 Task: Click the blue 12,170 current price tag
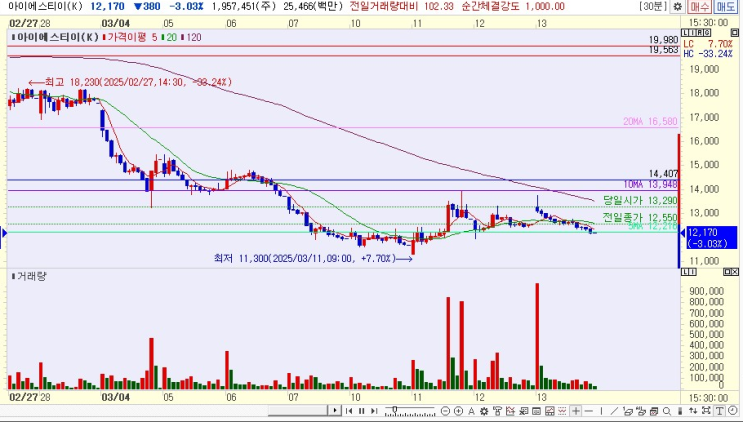point(712,238)
